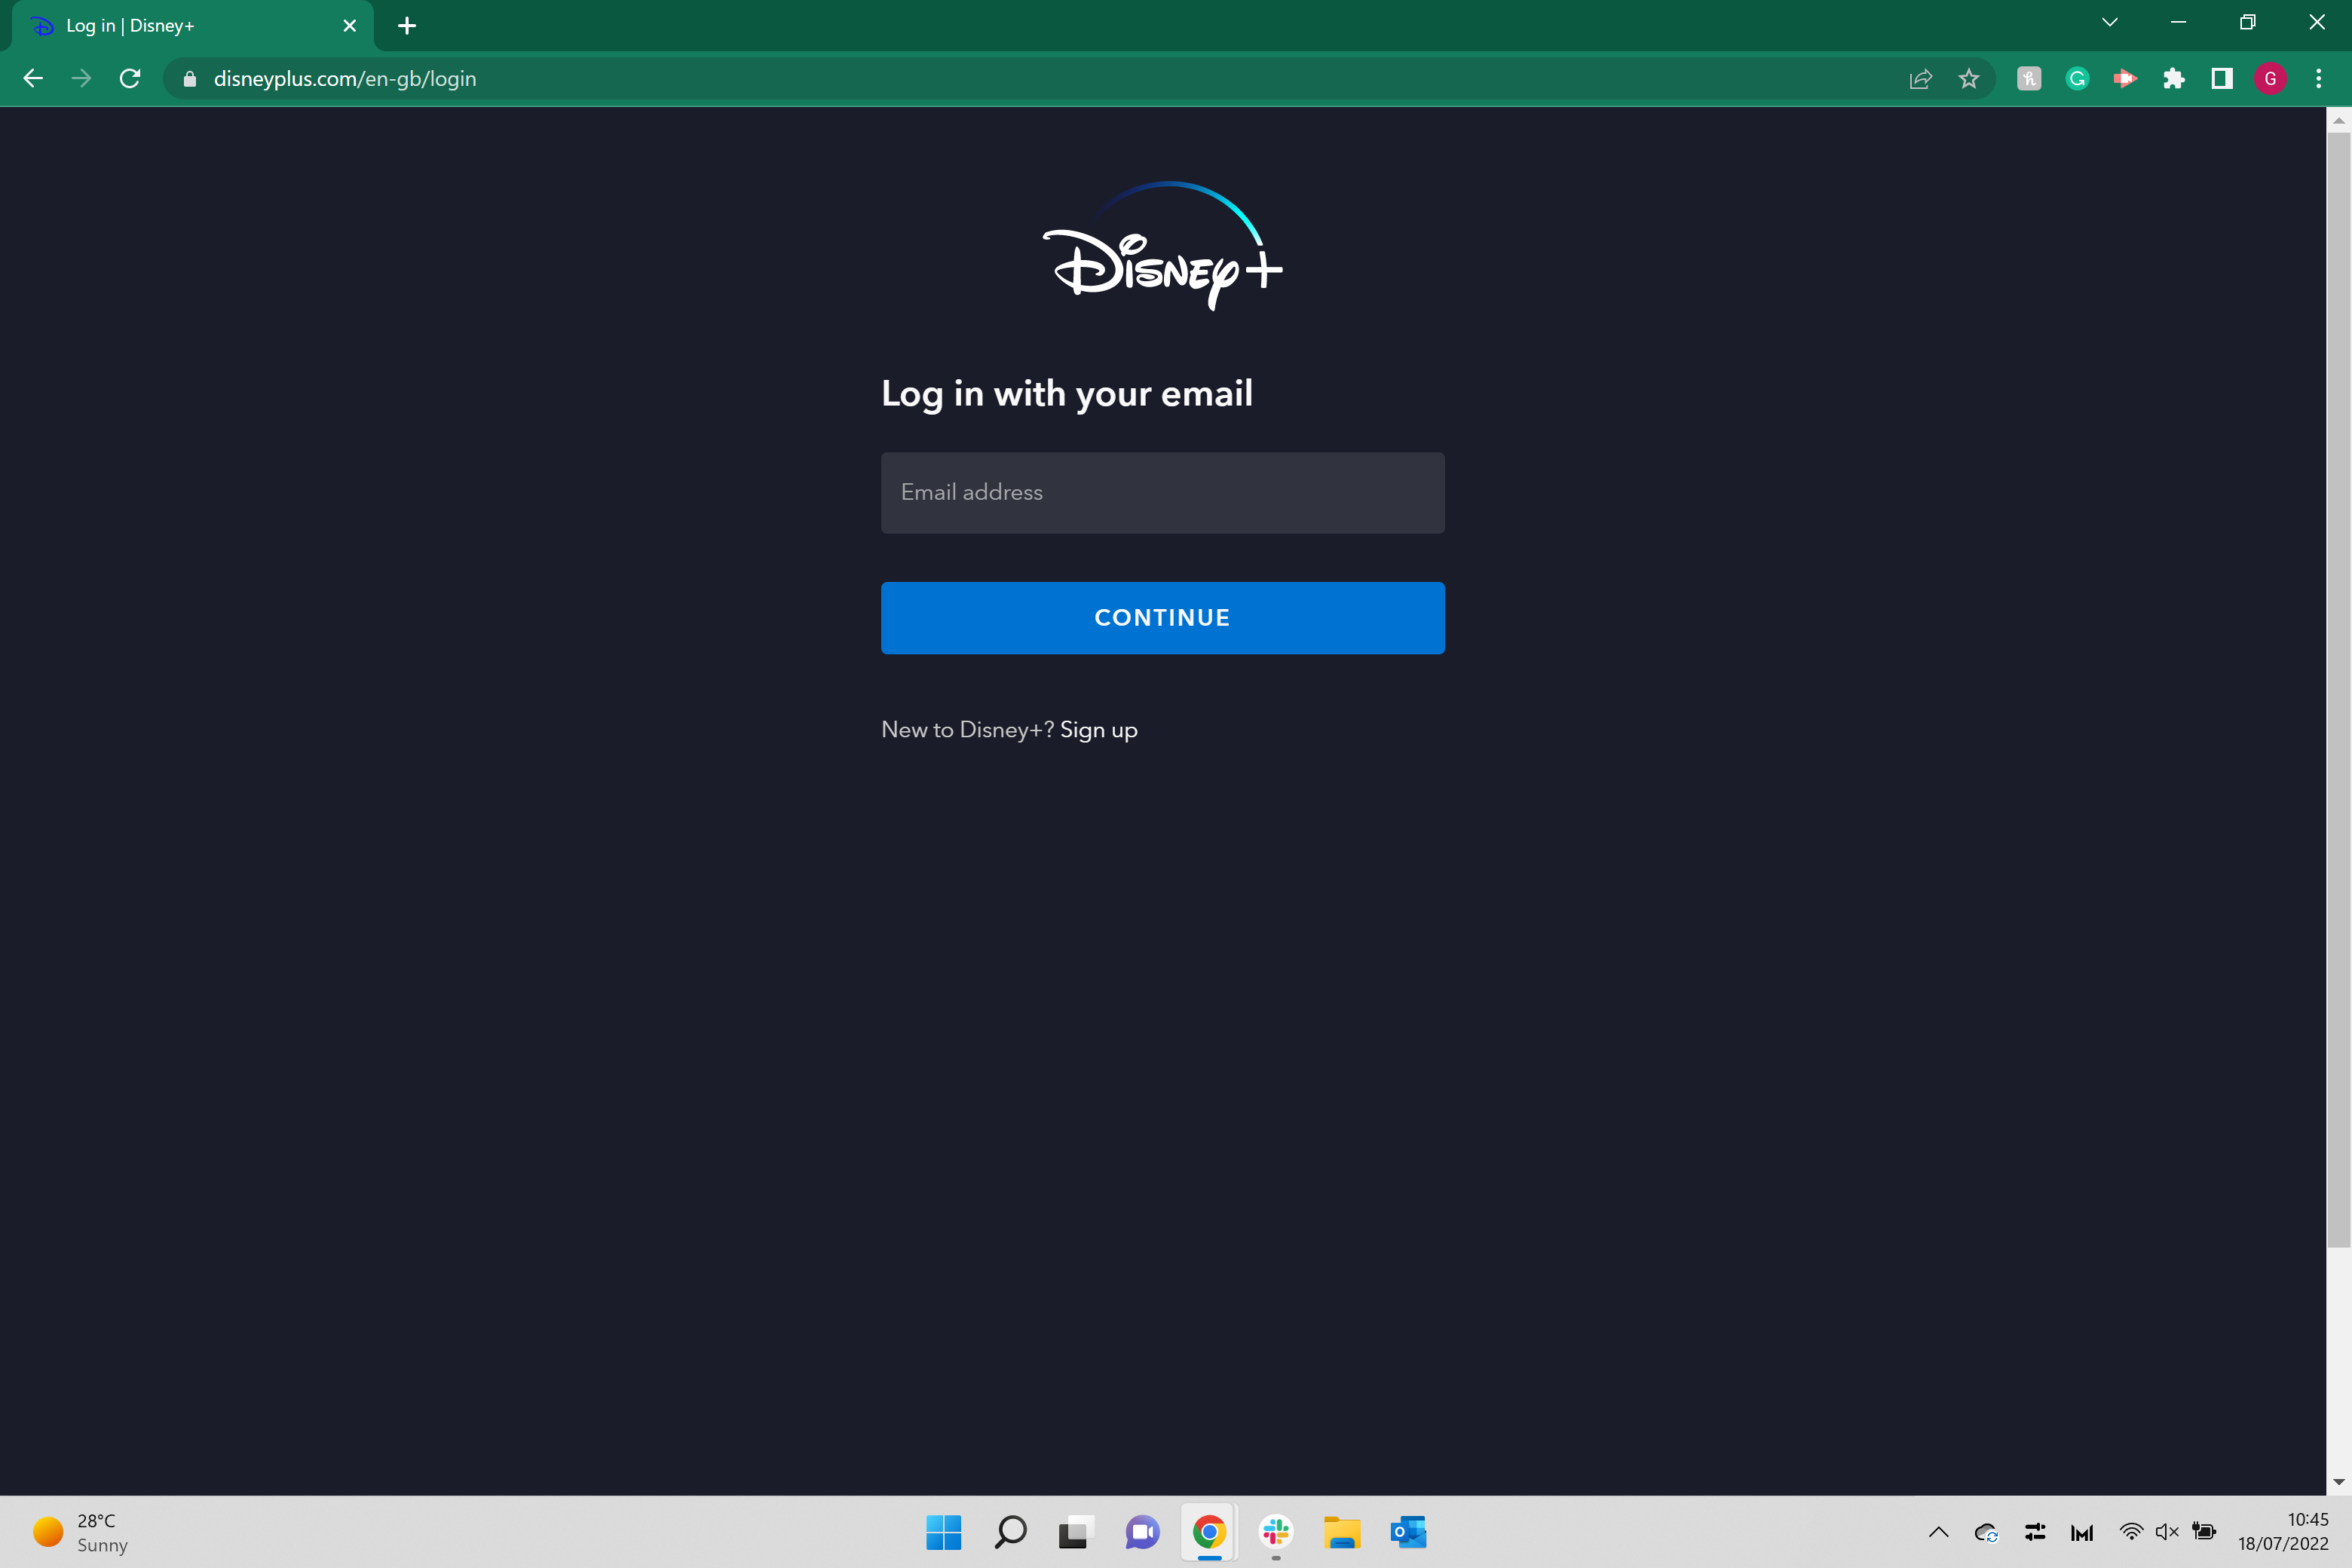This screenshot has width=2352, height=1568.
Task: Open the Extensions puzzle-piece menu
Action: point(2173,79)
